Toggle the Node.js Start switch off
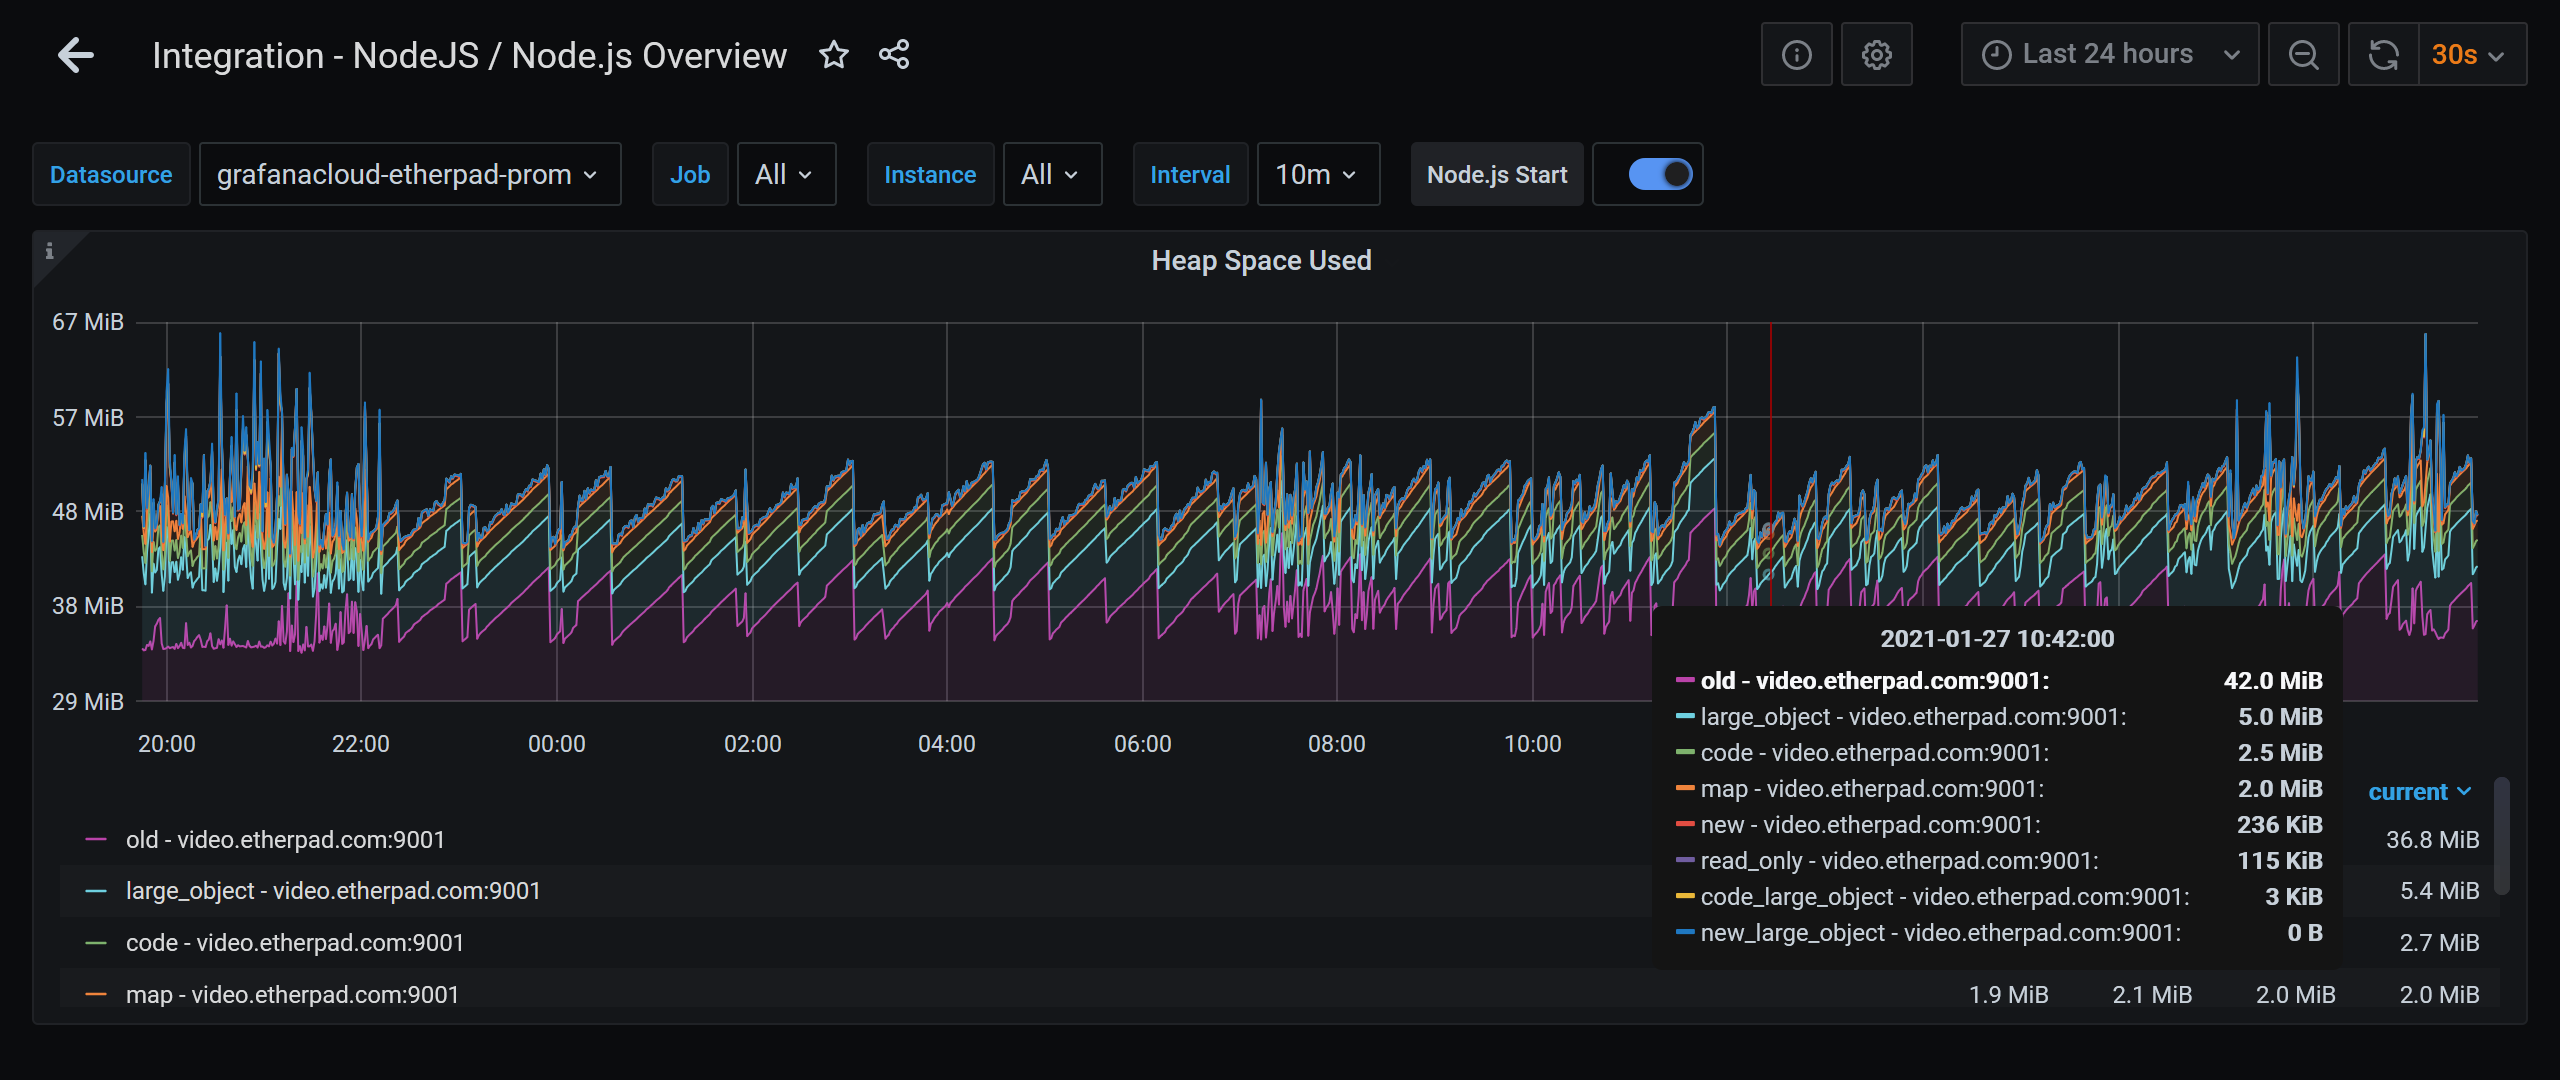Viewport: 2560px width, 1080px height. (x=1648, y=173)
